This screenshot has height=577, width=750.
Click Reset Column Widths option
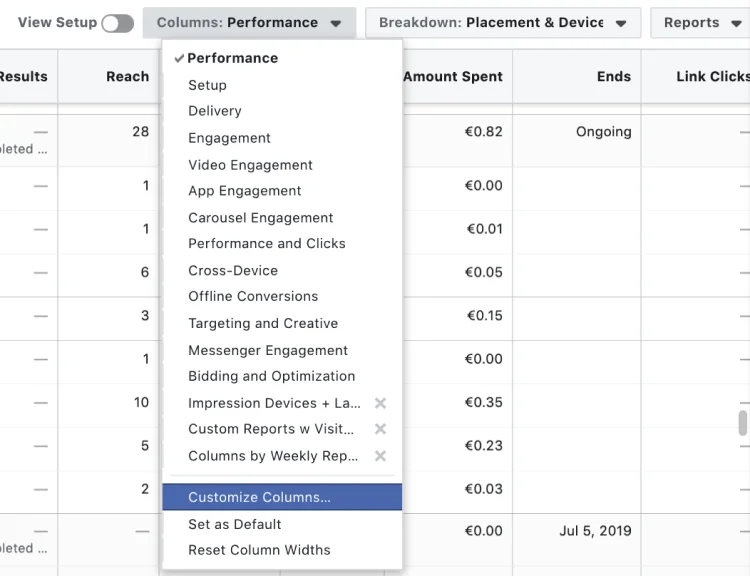click(259, 550)
